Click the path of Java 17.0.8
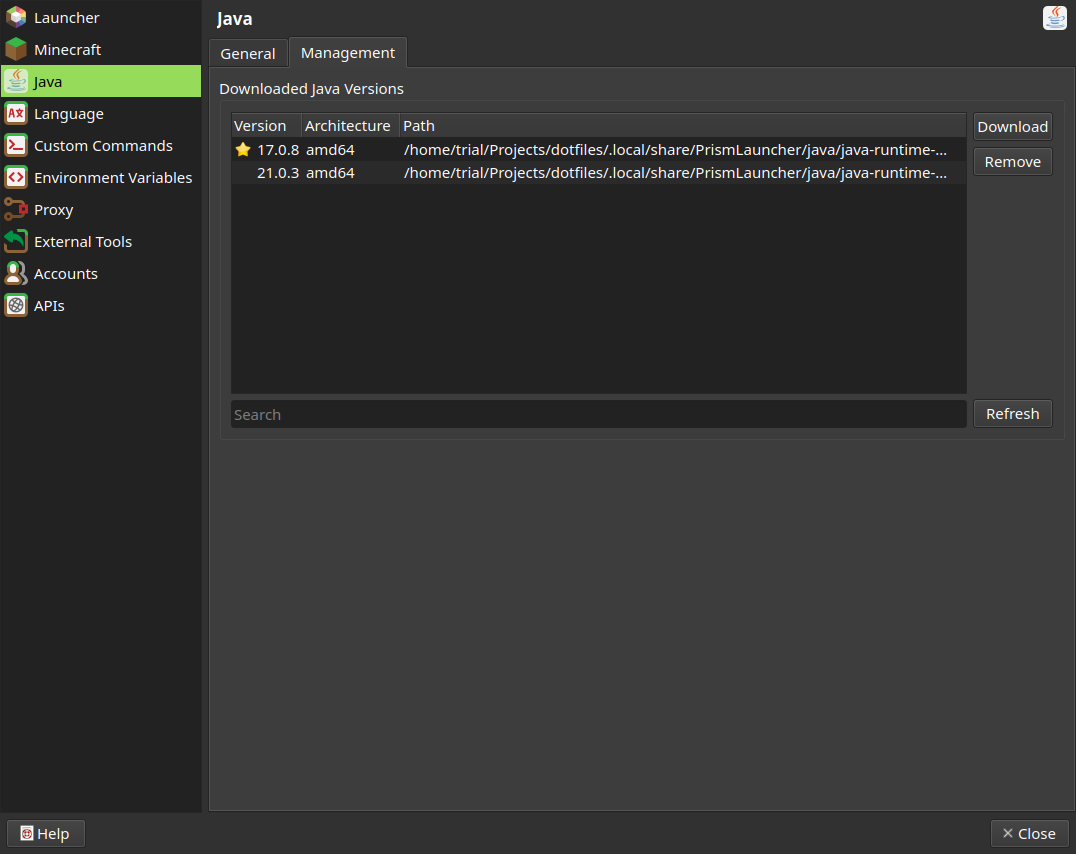The height and width of the screenshot is (854, 1076). point(675,150)
